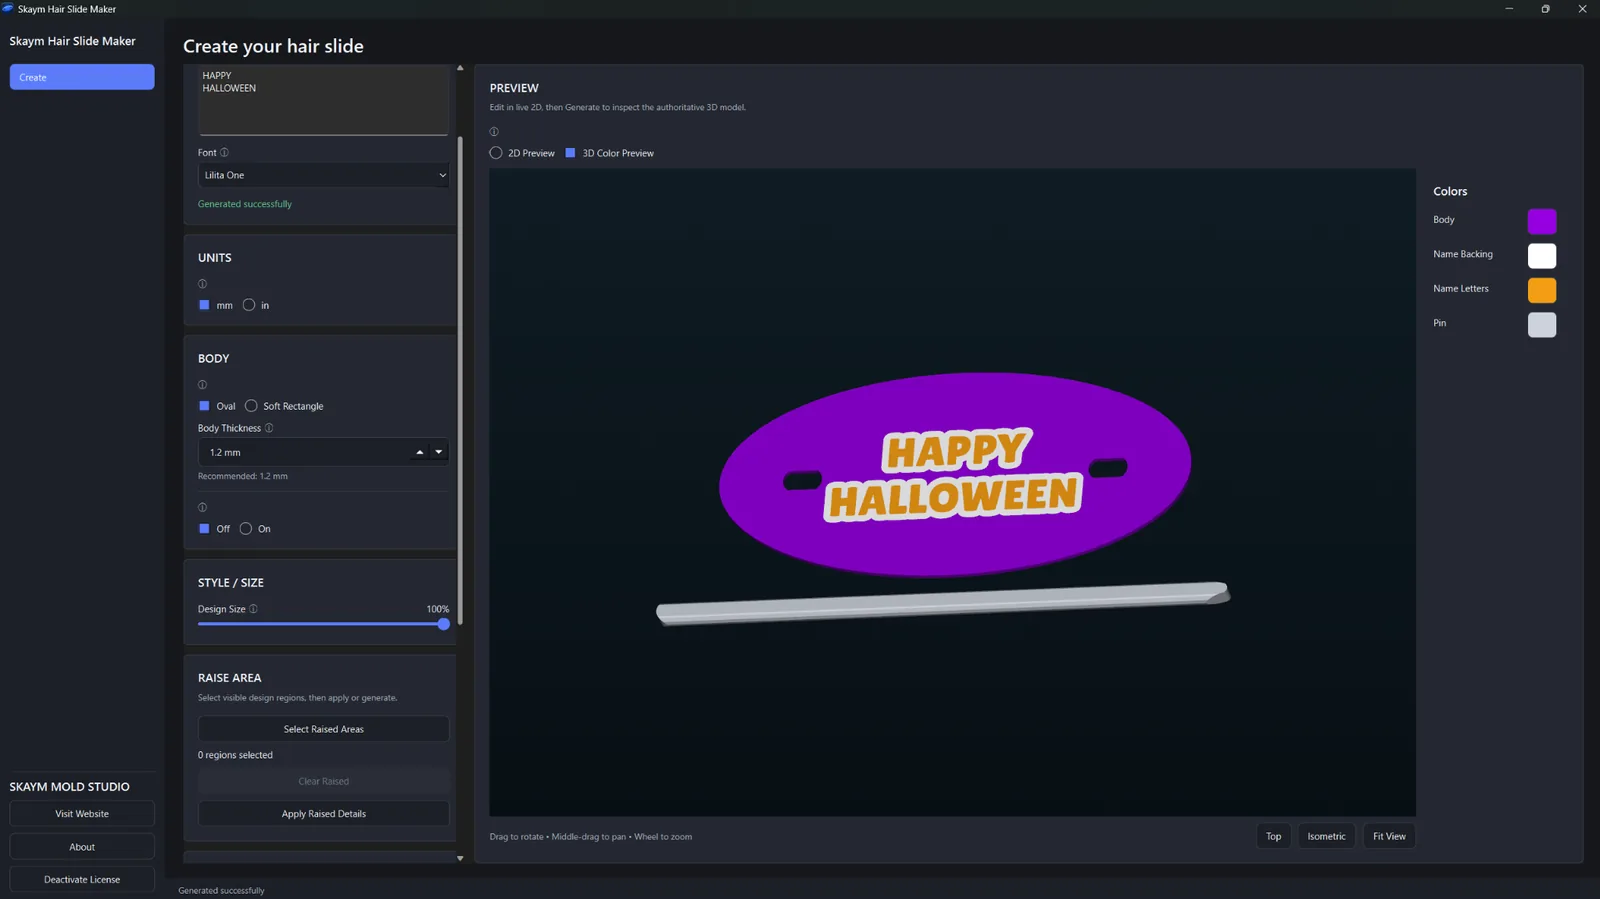Click the info icon above Off/On radios

pyautogui.click(x=202, y=508)
